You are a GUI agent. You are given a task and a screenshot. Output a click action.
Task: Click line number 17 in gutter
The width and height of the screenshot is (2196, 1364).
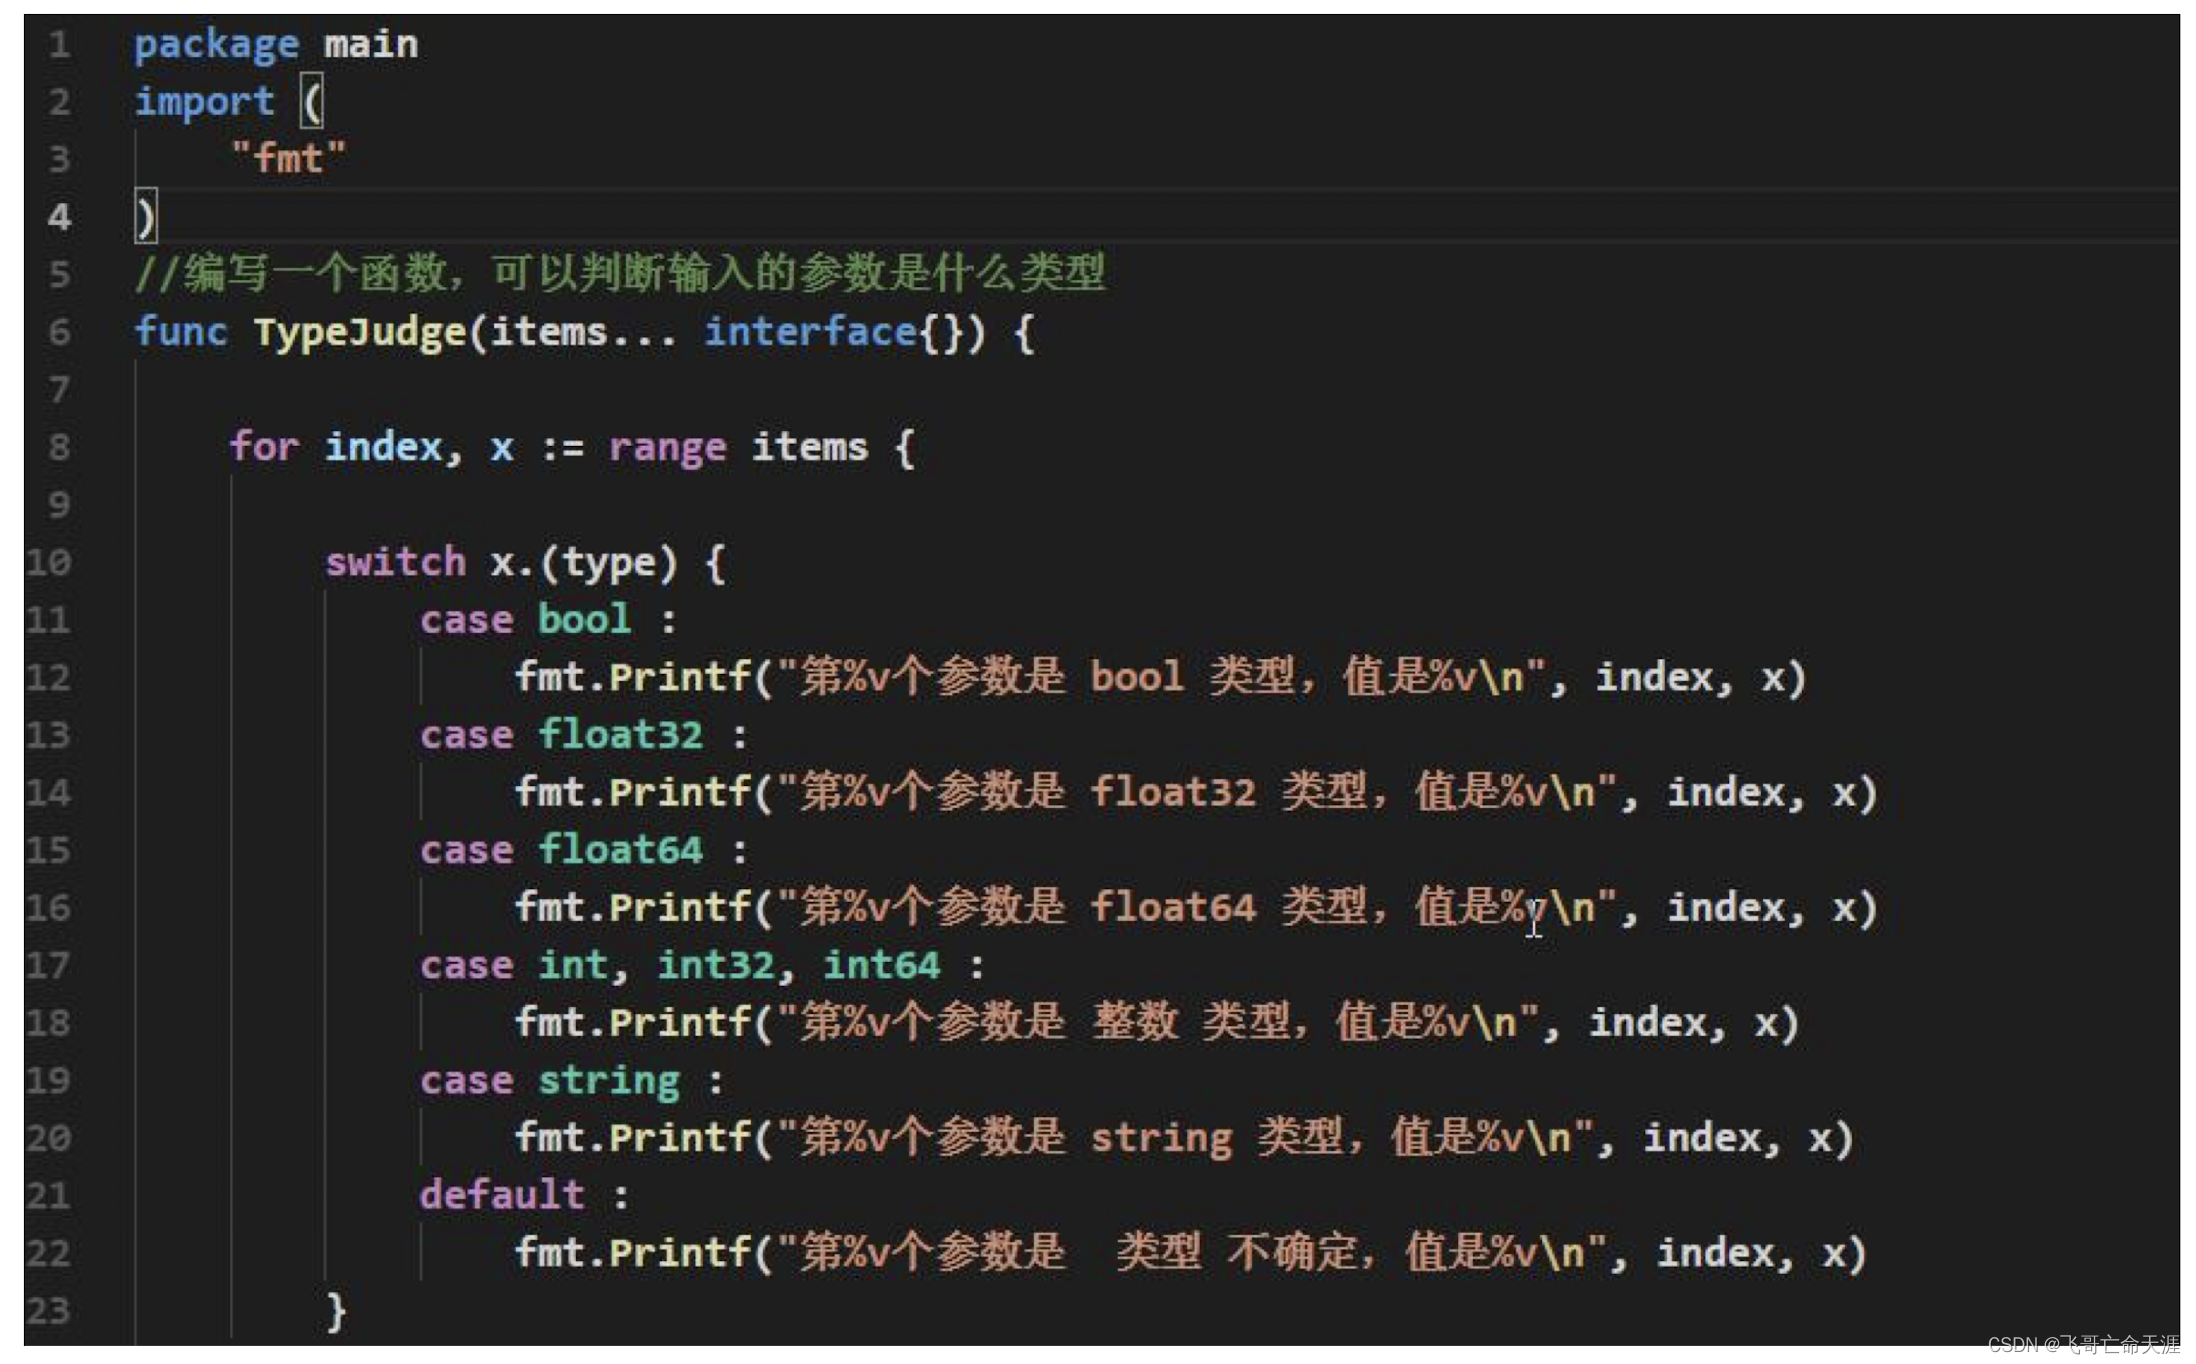pyautogui.click(x=49, y=965)
